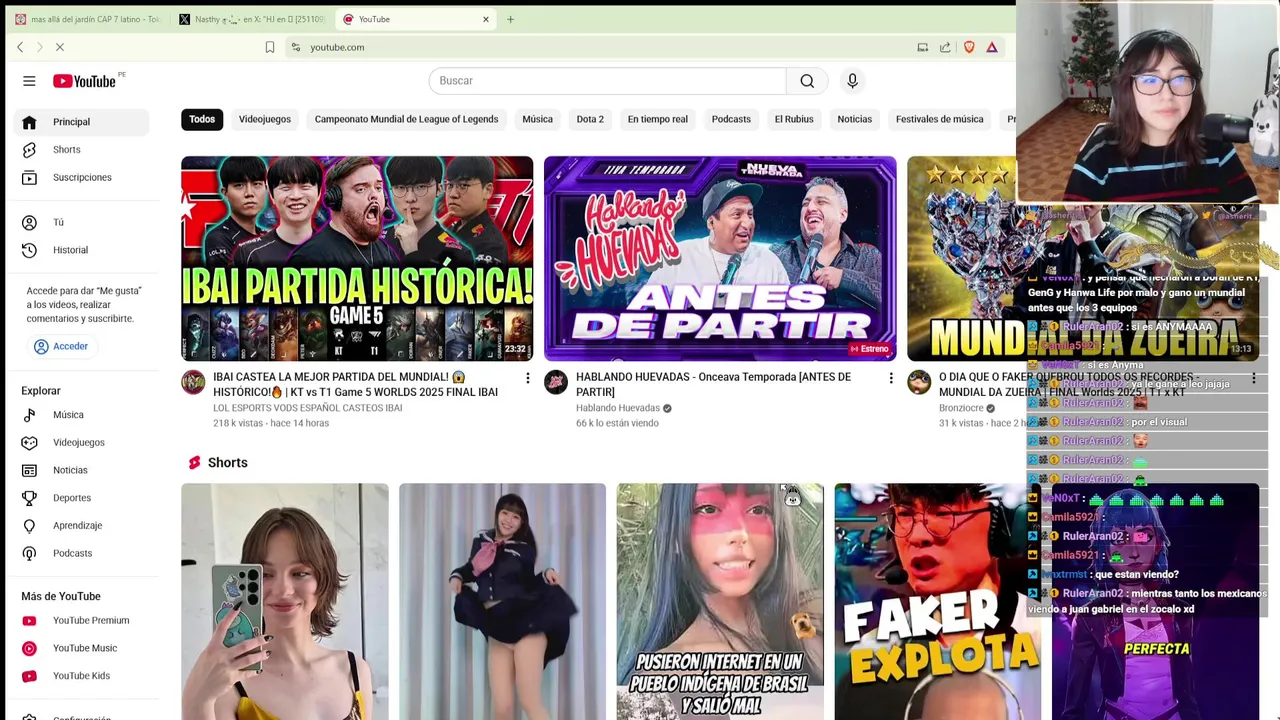Click the youtube.com address bar
The height and width of the screenshot is (720, 1280).
tap(600, 47)
